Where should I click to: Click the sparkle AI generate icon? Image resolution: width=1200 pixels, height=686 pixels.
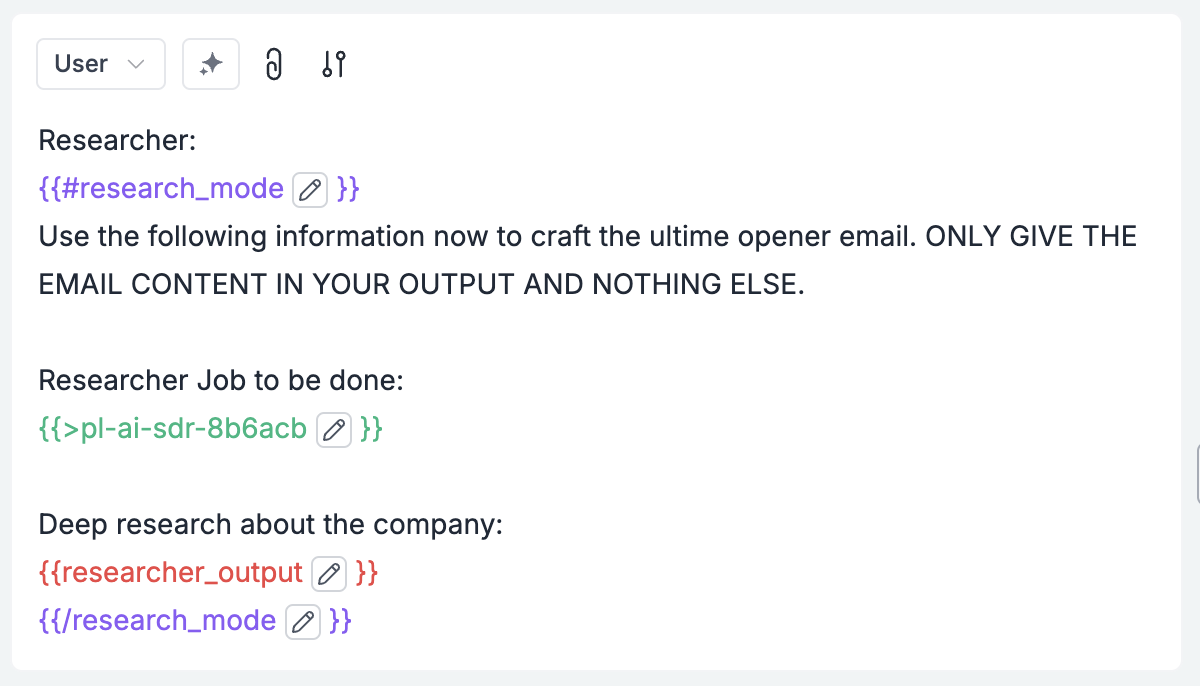(211, 64)
